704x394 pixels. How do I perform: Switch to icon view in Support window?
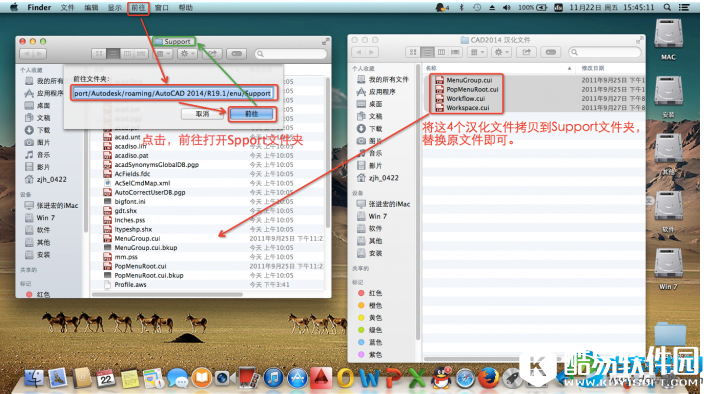click(x=99, y=54)
